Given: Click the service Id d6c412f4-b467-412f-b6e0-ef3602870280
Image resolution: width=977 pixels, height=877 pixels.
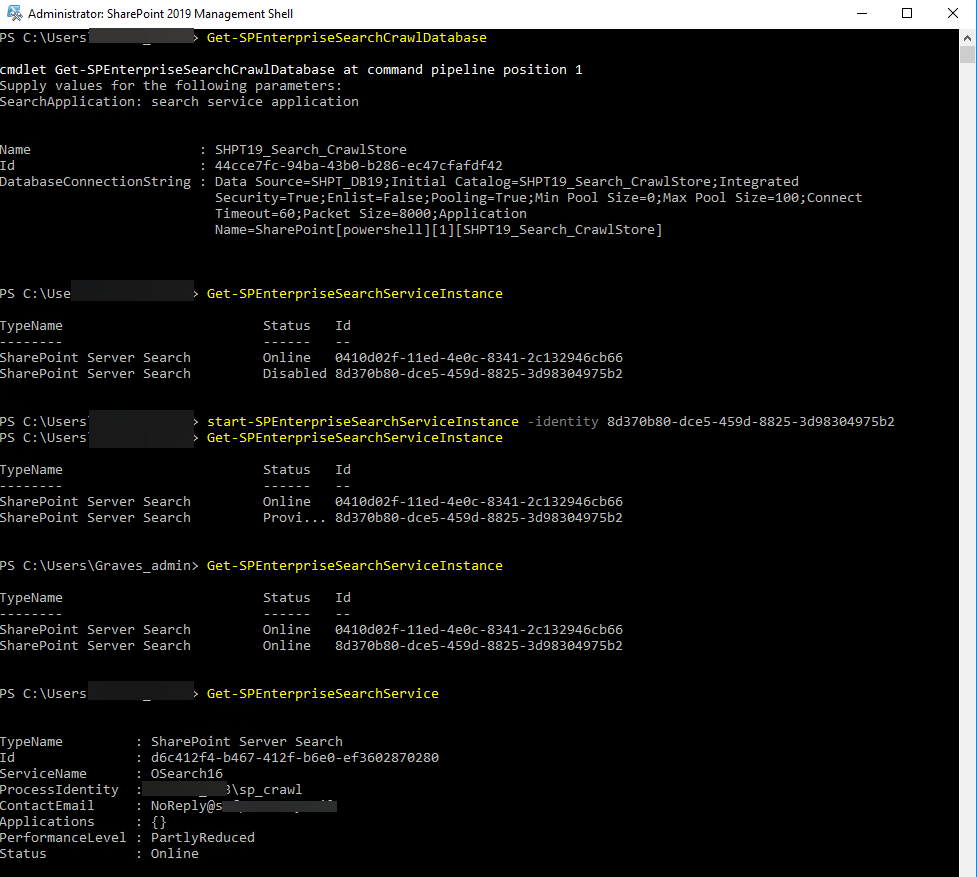Looking at the screenshot, I should point(295,757).
